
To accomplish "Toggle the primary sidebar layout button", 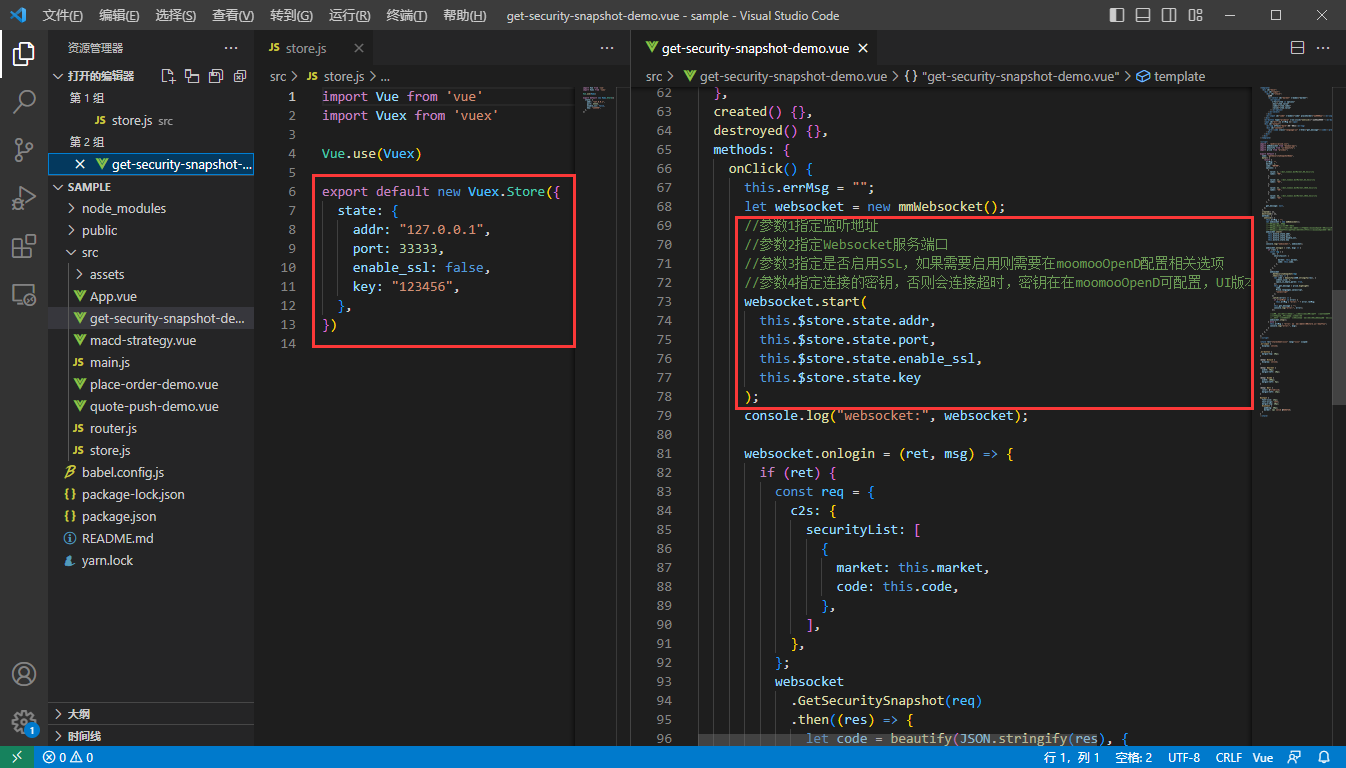I will tap(1118, 16).
